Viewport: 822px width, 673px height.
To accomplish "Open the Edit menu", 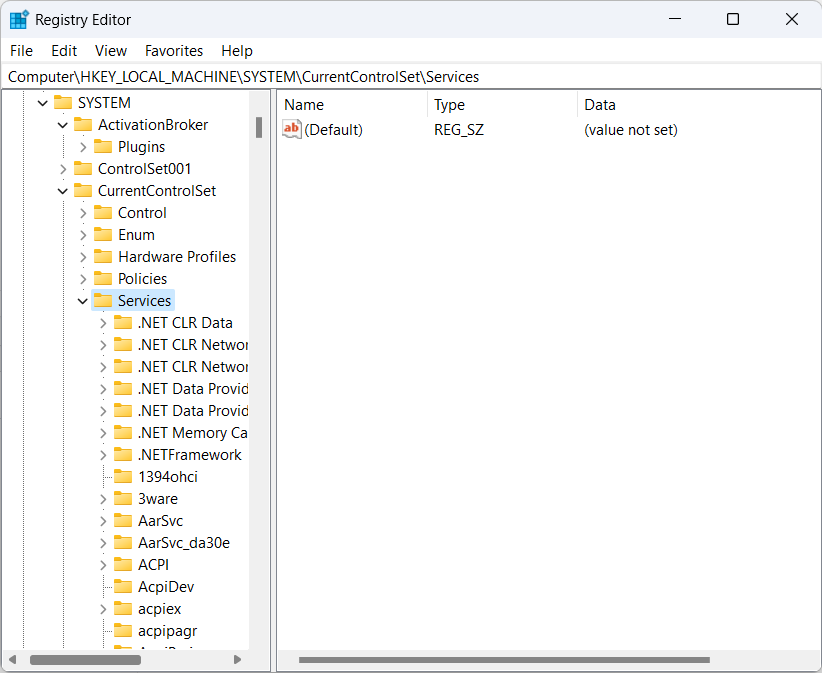I will [64, 51].
